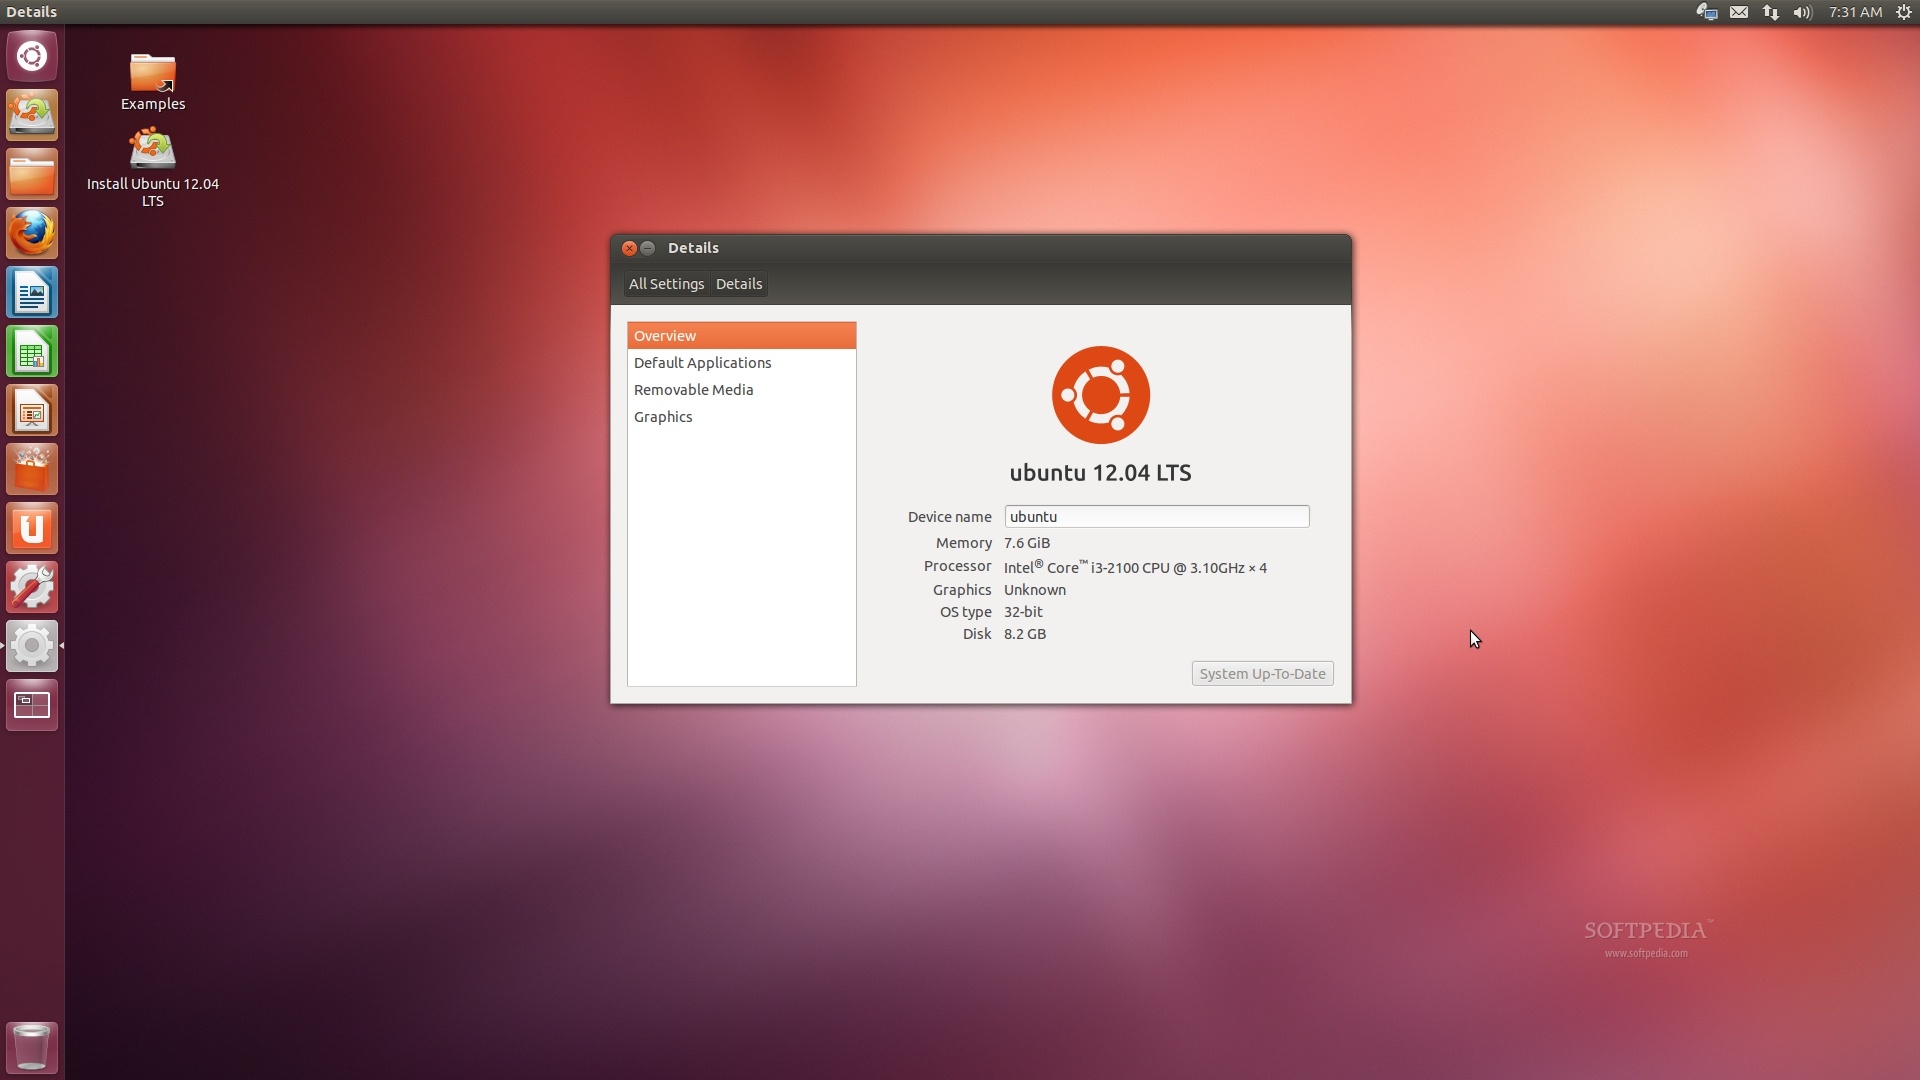The width and height of the screenshot is (1920, 1080).
Task: Click the 'ubuntu 12.04 LTS' heading
Action: point(1100,473)
